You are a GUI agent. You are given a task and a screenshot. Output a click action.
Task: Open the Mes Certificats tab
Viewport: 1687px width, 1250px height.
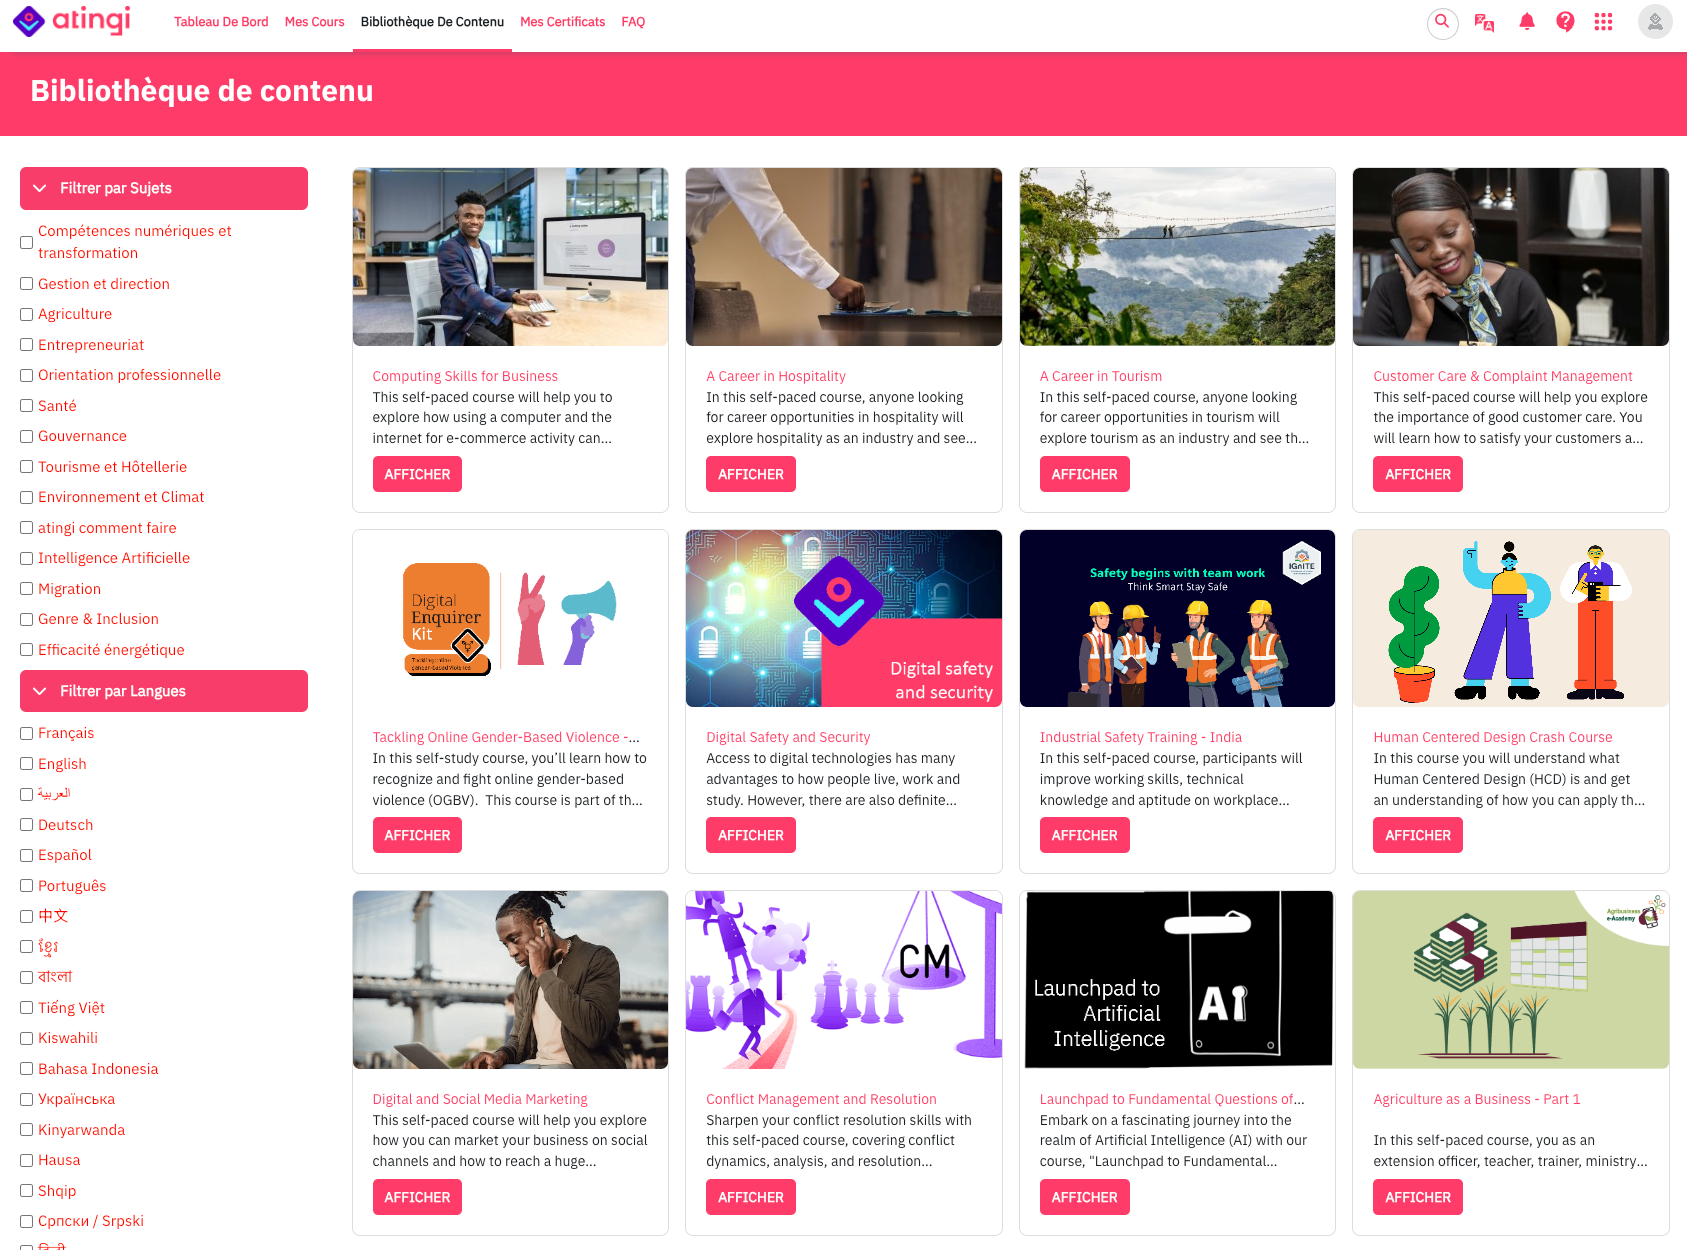click(x=562, y=22)
